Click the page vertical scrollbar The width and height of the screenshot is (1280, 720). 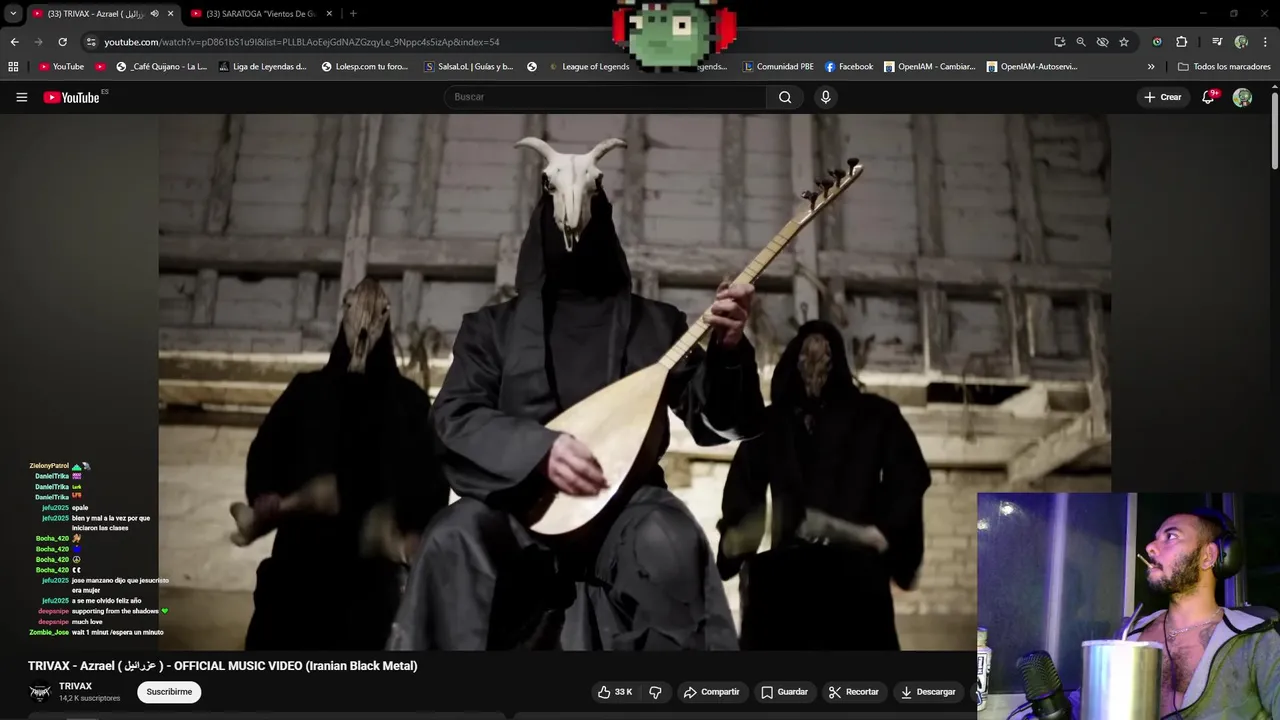[x=1275, y=130]
